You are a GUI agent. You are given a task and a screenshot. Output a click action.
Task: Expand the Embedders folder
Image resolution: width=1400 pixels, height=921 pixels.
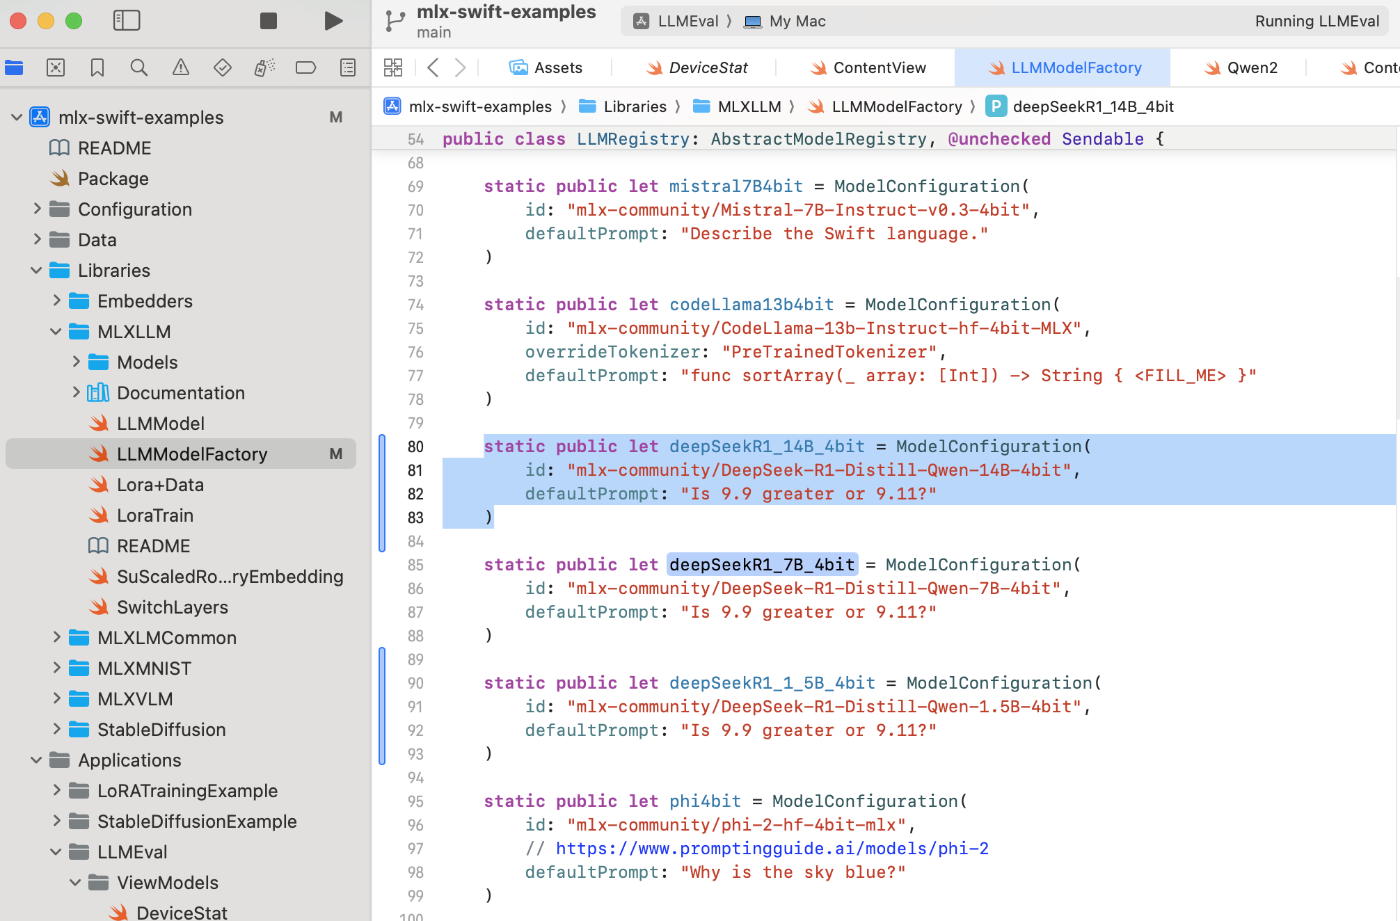(56, 300)
